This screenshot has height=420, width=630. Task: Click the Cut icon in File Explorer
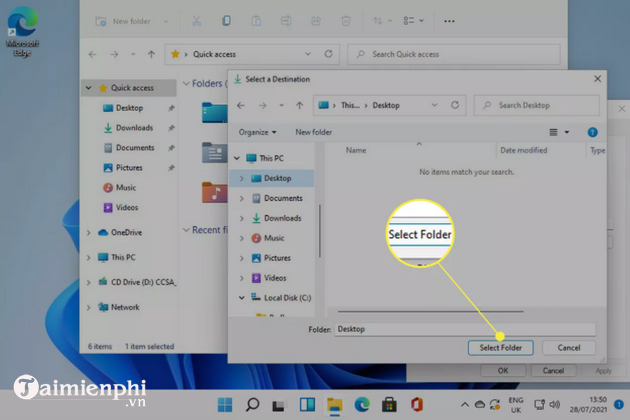(196, 21)
